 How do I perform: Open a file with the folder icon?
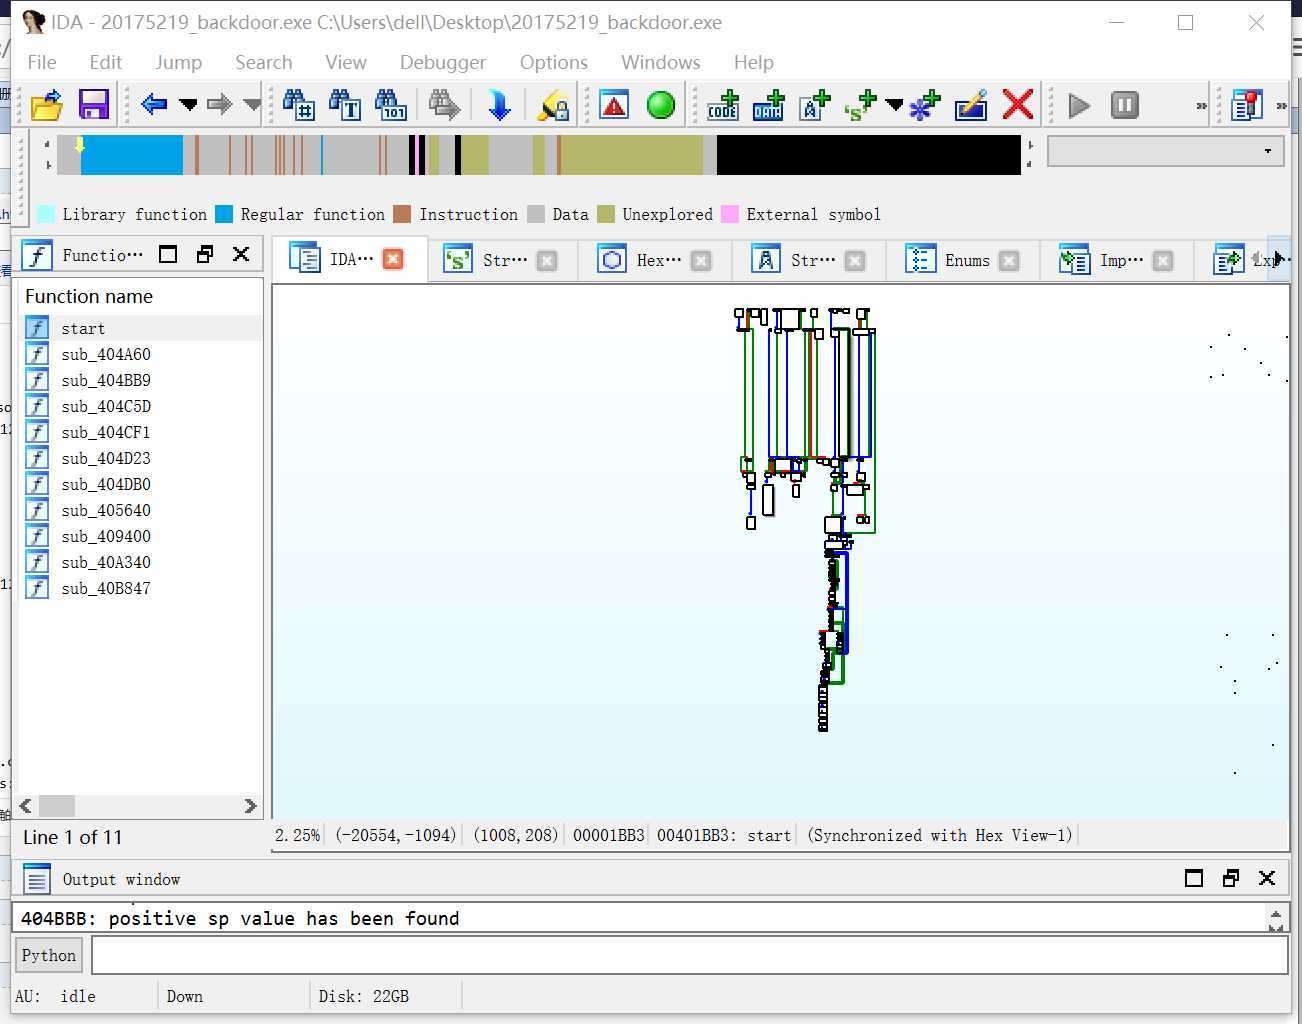pos(47,105)
